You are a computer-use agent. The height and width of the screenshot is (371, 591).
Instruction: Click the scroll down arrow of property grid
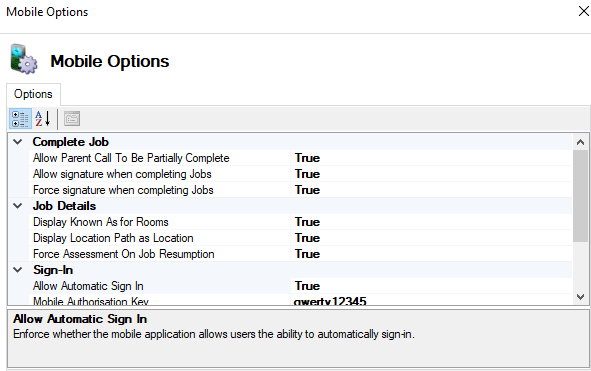[x=580, y=297]
